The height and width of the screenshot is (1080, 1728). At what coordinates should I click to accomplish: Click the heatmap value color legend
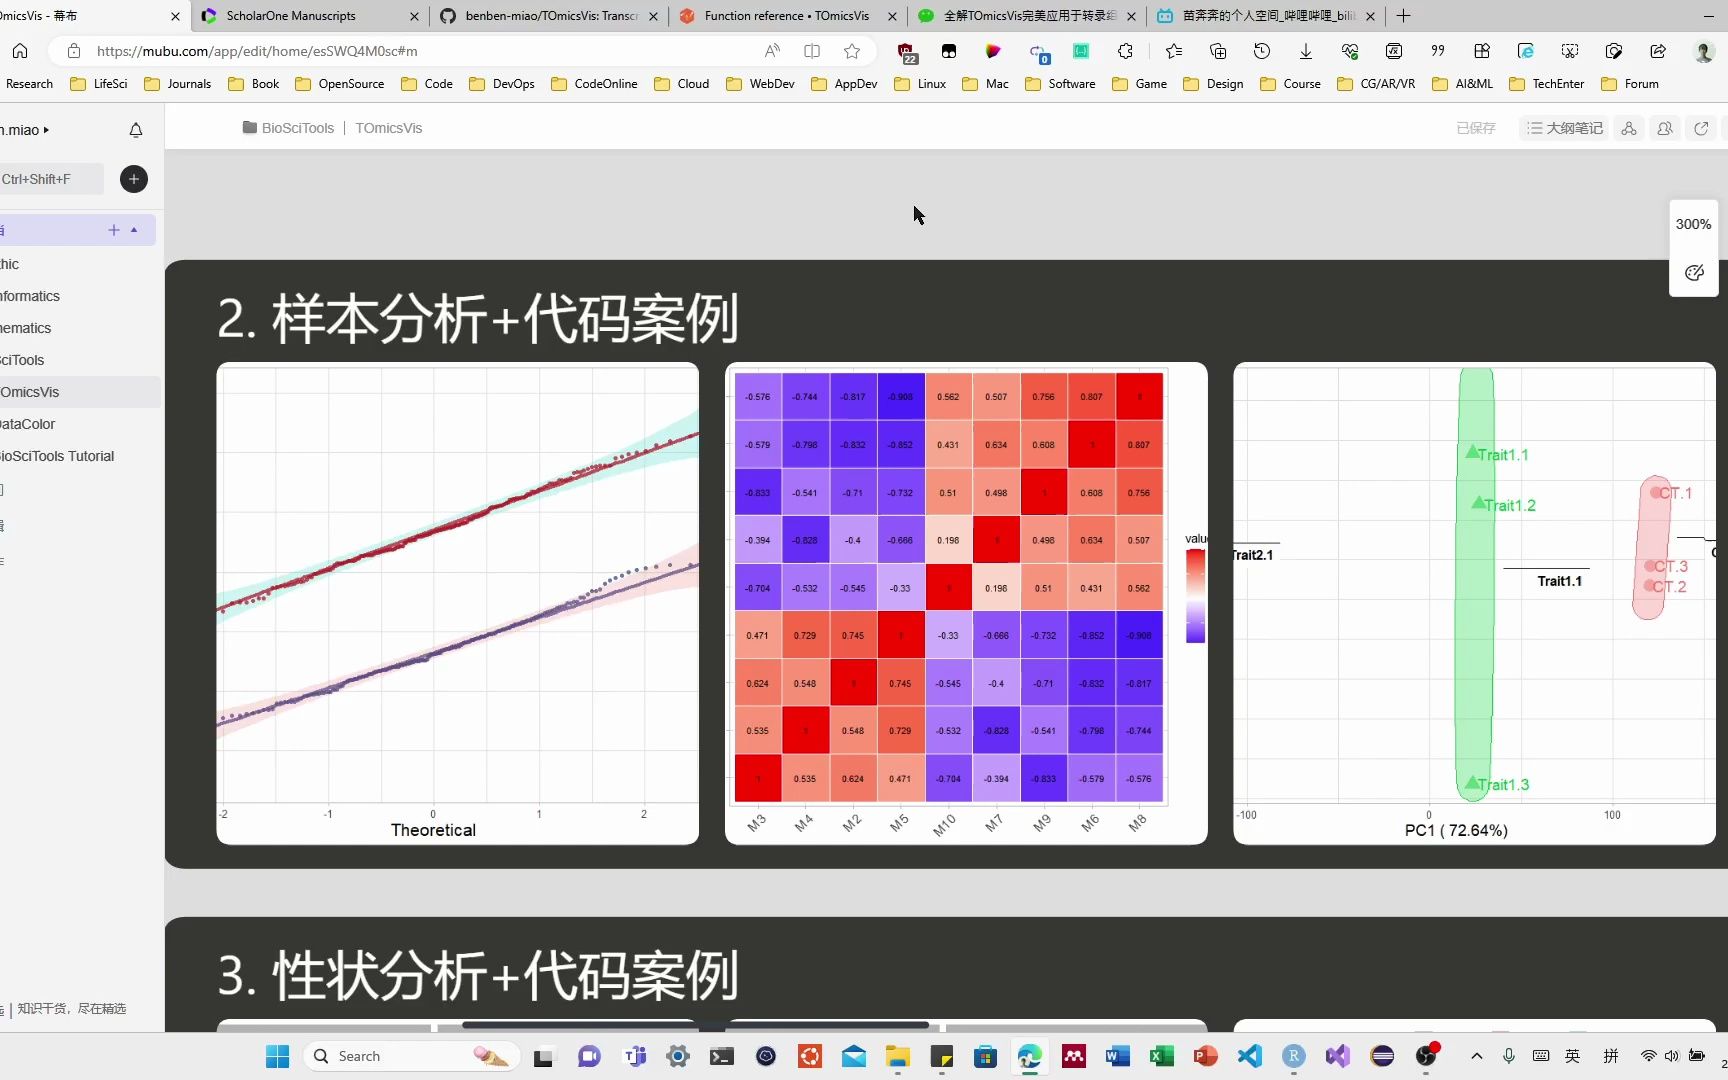click(1194, 595)
